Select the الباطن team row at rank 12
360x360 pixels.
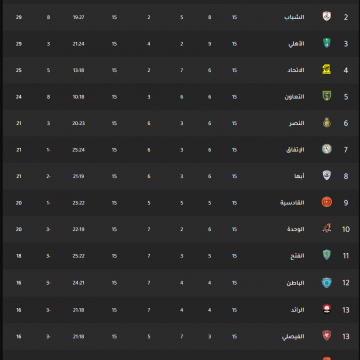[180, 283]
